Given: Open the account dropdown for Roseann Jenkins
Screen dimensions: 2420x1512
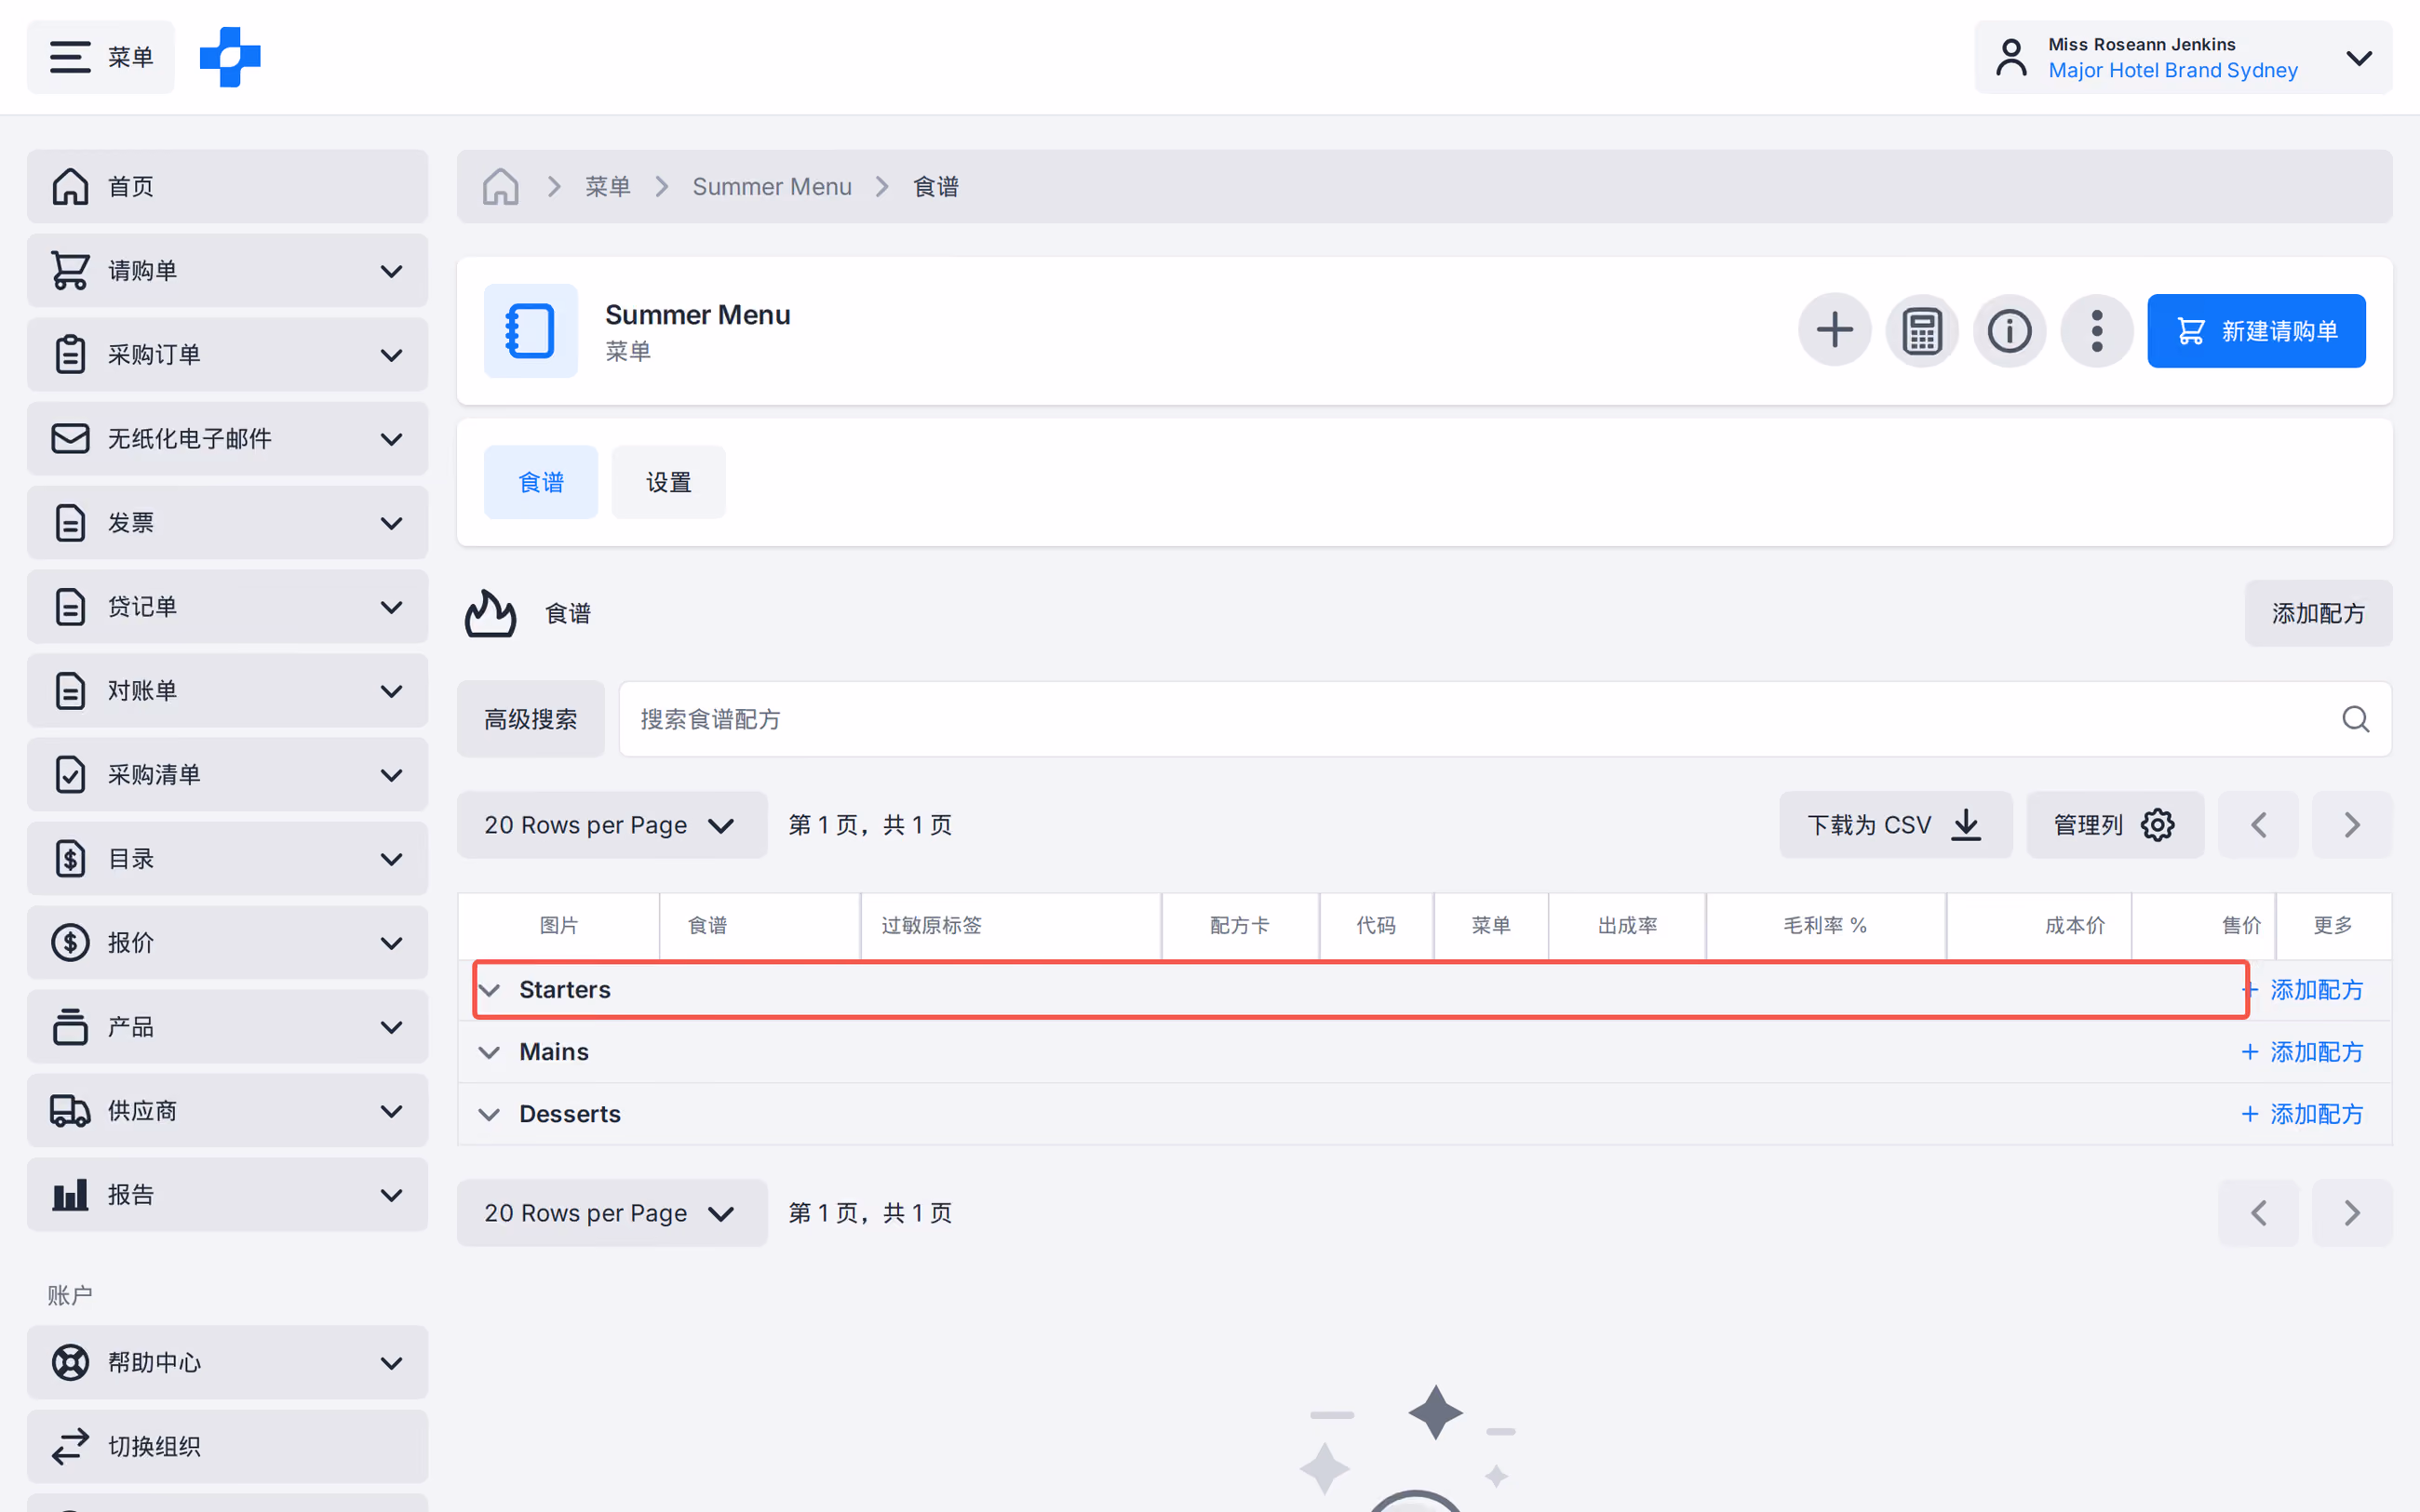Looking at the screenshot, I should (2183, 57).
